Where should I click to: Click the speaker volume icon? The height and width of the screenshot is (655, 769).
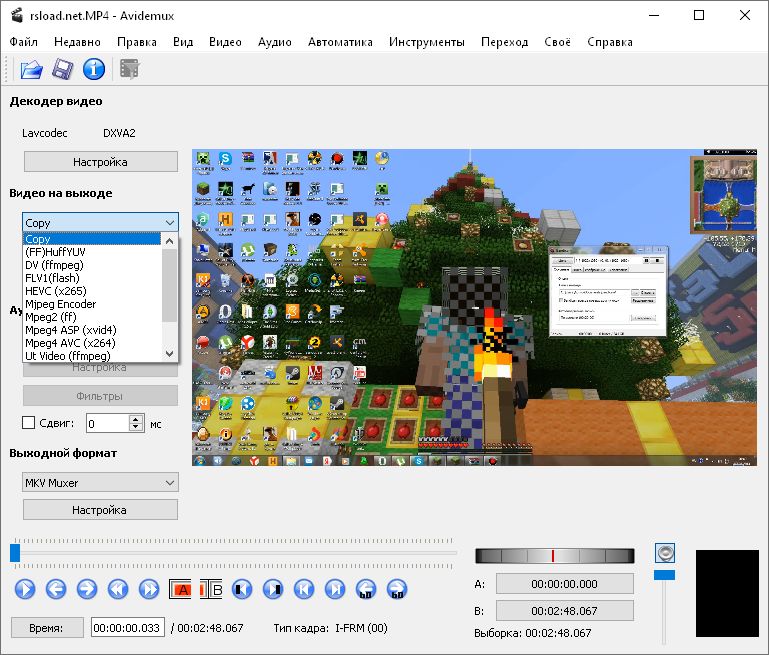click(x=665, y=553)
